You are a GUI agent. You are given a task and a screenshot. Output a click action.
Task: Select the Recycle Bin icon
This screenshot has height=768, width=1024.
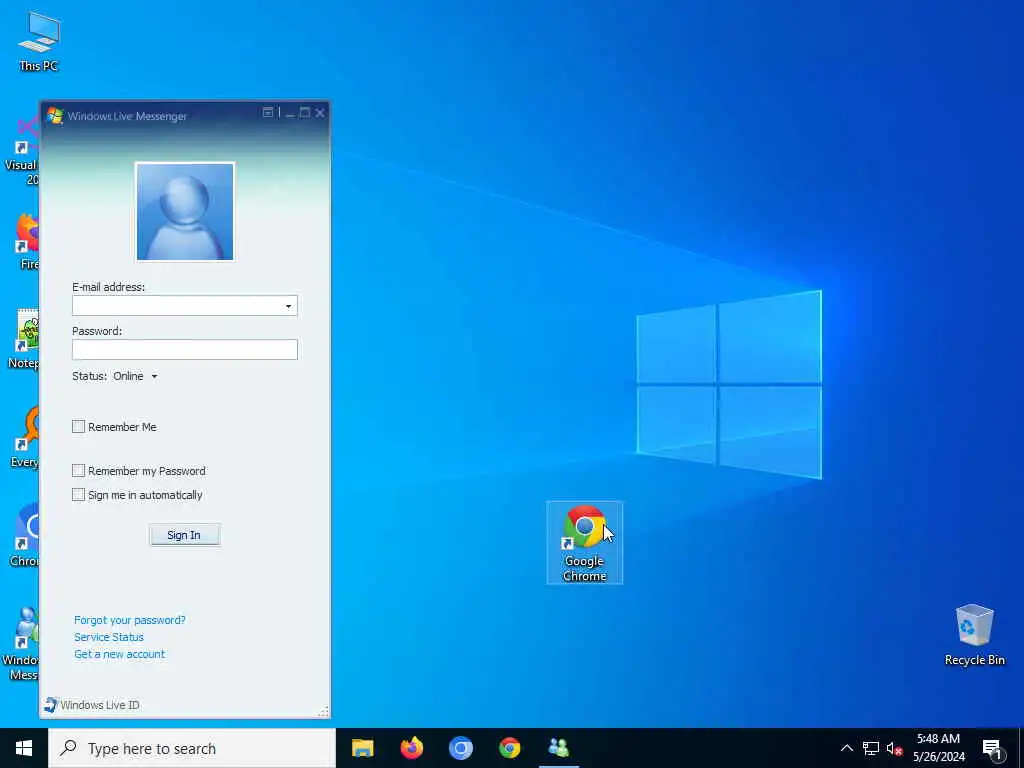coord(974,635)
